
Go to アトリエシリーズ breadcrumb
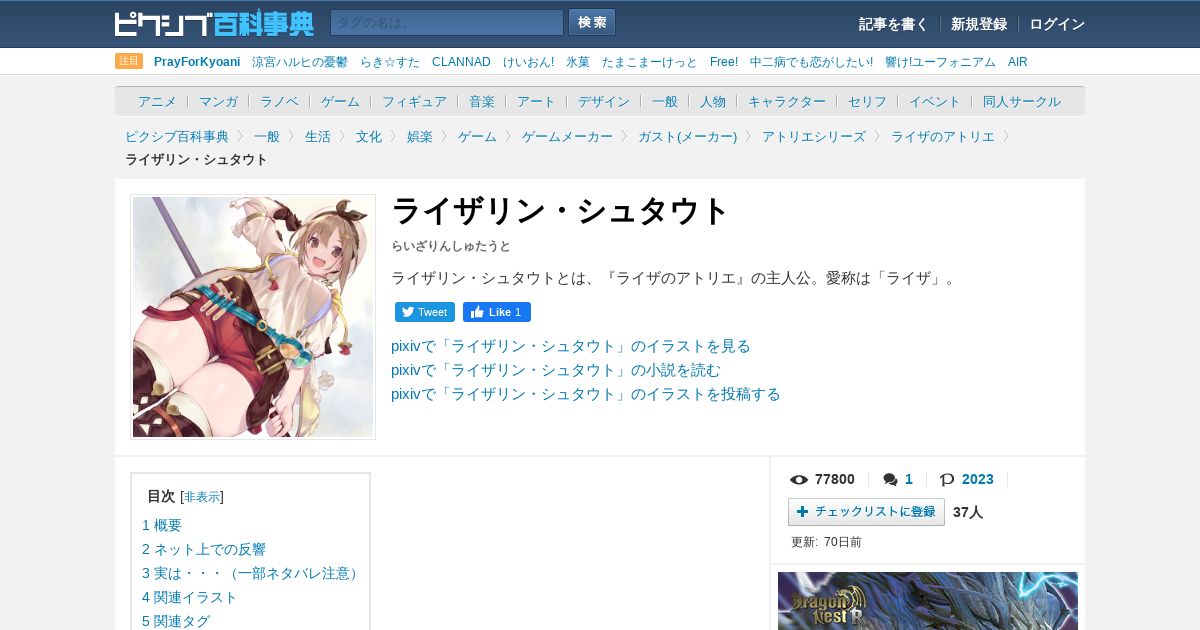coord(814,136)
